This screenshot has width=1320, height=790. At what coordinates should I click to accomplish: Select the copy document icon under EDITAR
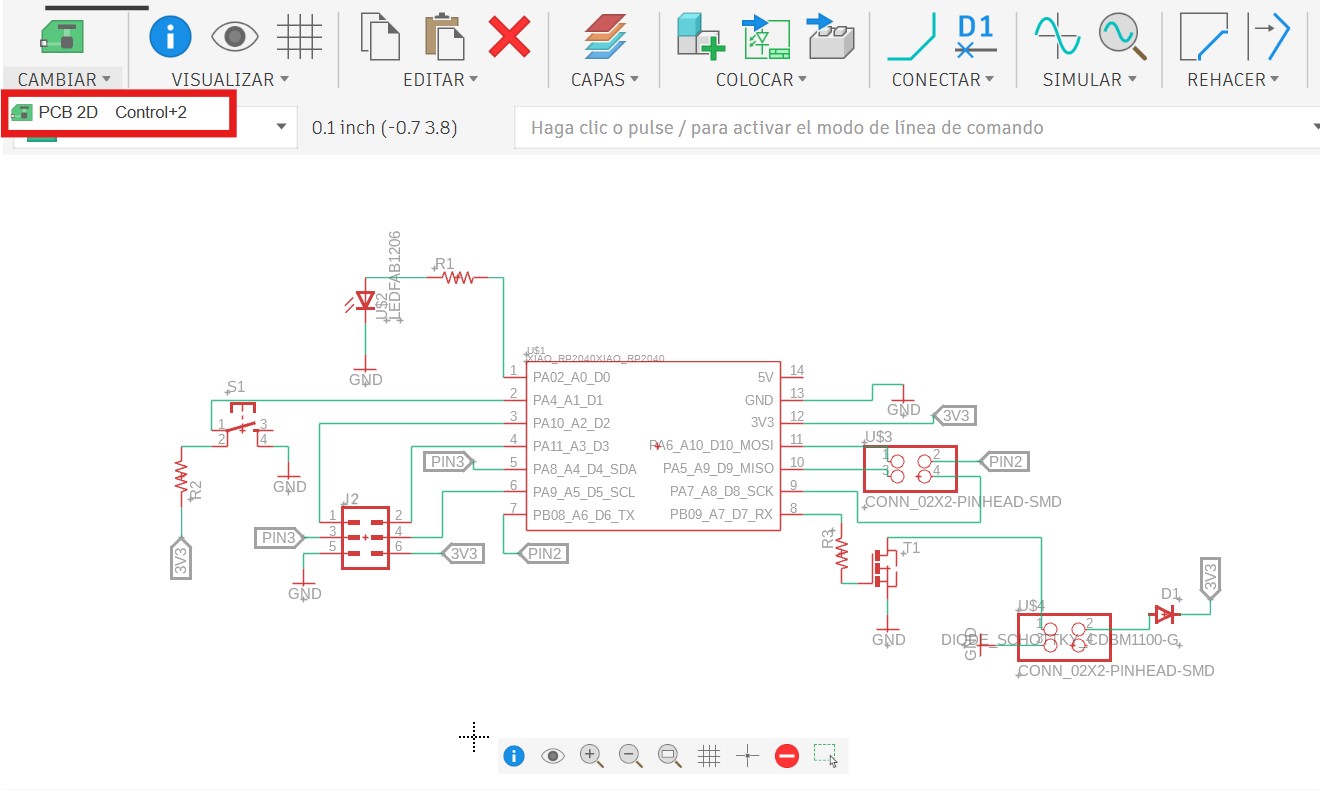click(381, 36)
